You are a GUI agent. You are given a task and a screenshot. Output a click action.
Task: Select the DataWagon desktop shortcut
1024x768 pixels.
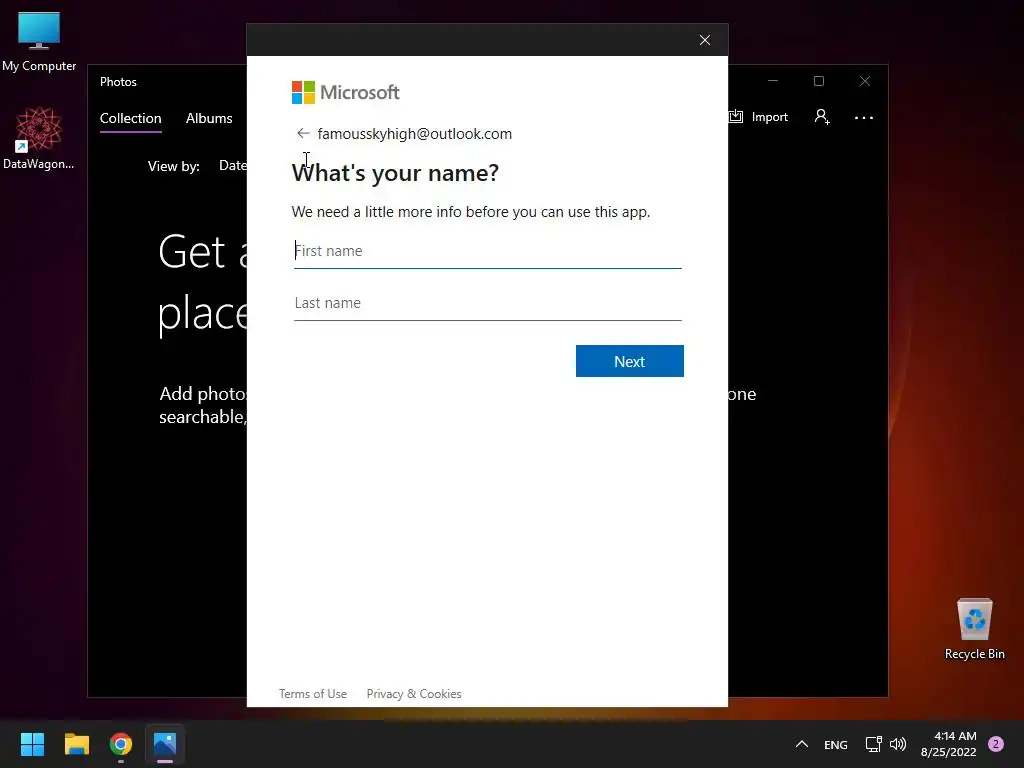pos(39,138)
